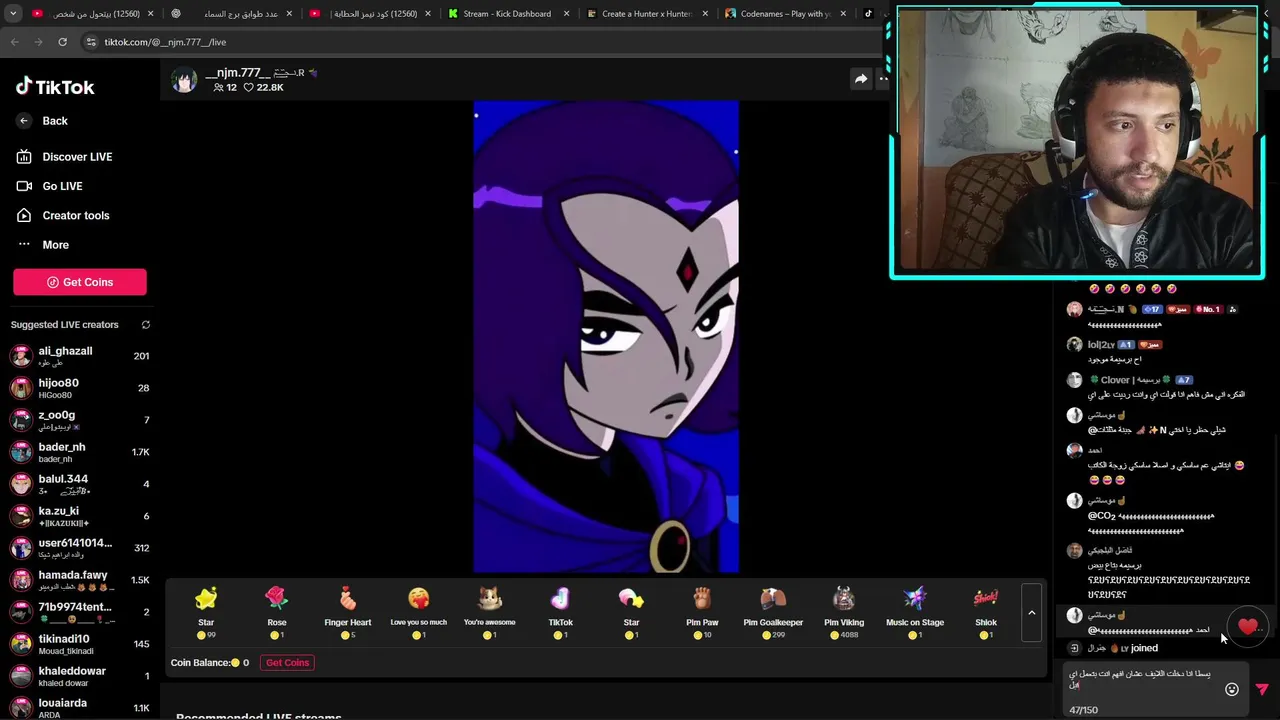1280x720 pixels.
Task: Open Discover LIVE in sidebar
Action: coord(65,157)
